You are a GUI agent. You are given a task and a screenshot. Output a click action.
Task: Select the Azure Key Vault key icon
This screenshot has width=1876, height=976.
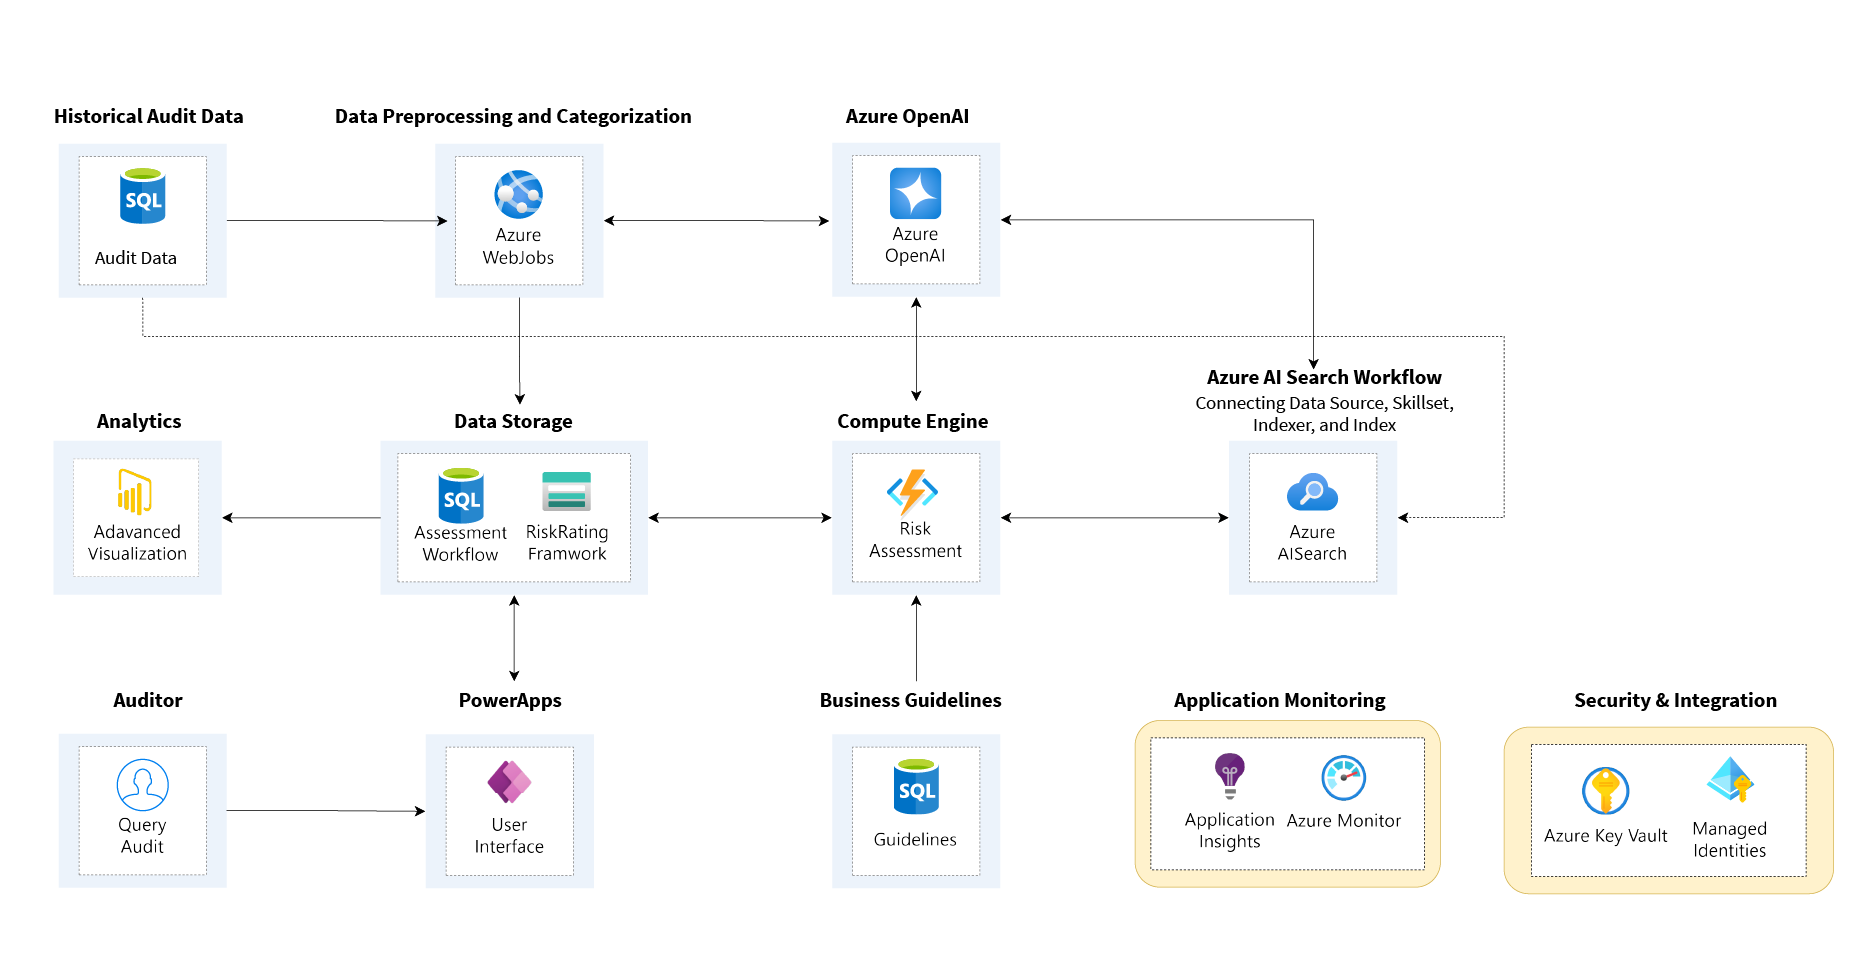tap(1605, 791)
